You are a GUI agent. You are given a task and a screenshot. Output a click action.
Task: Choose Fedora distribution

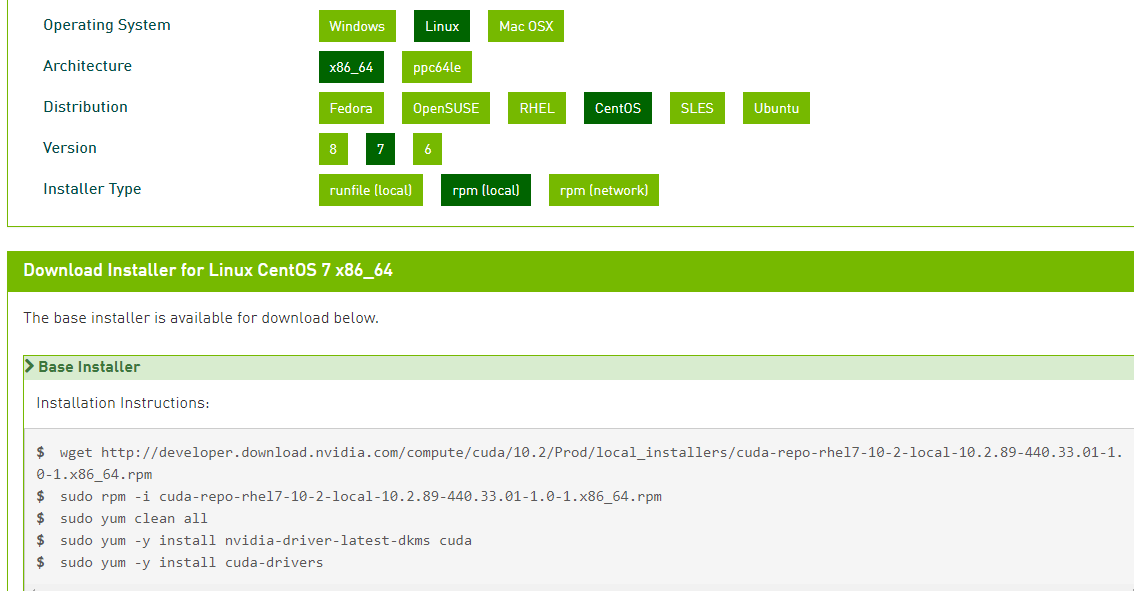[x=351, y=108]
